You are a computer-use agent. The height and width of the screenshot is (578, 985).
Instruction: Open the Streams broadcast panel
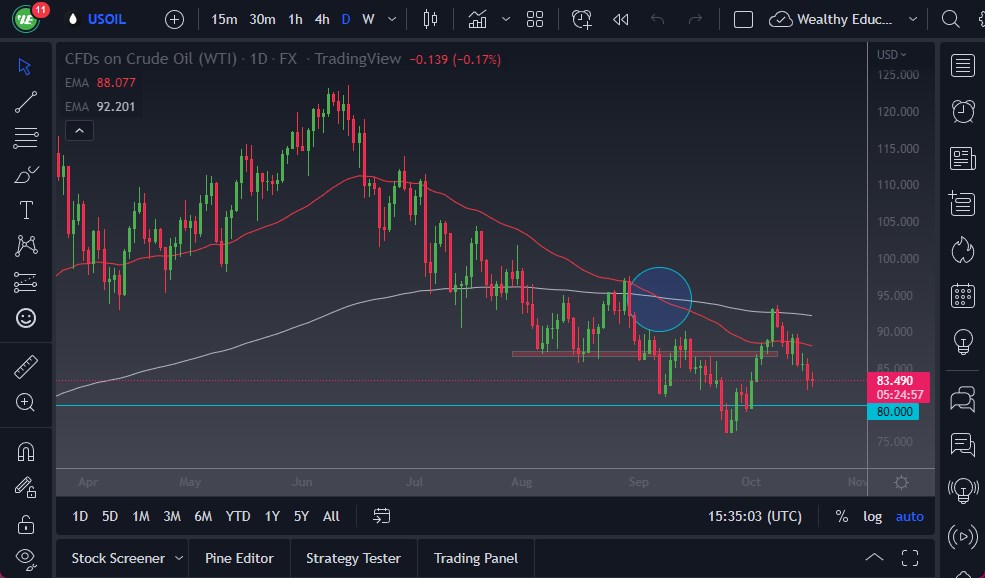tap(962, 537)
